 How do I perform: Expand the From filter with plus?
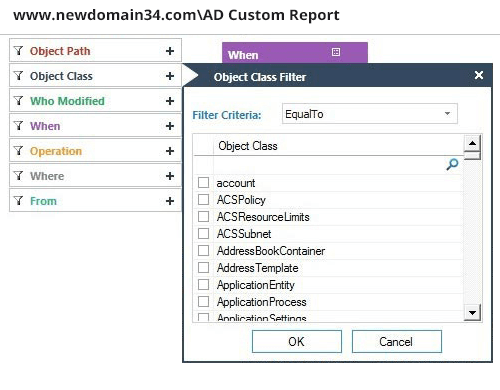pos(170,201)
